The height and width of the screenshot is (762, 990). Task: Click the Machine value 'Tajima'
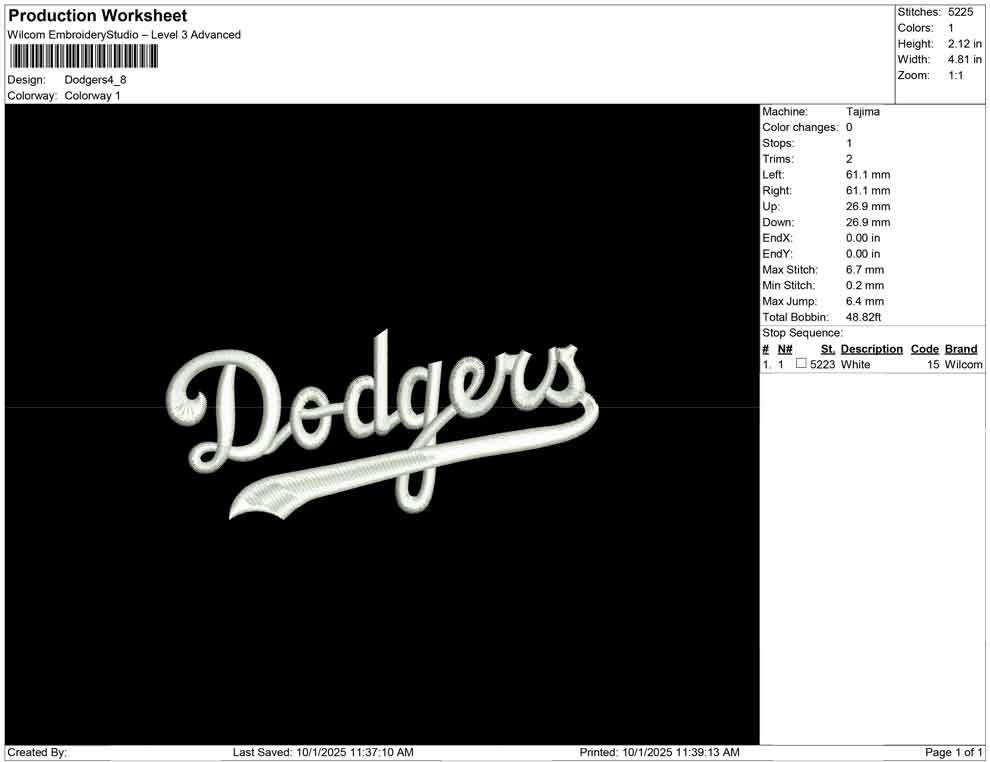[x=862, y=112]
